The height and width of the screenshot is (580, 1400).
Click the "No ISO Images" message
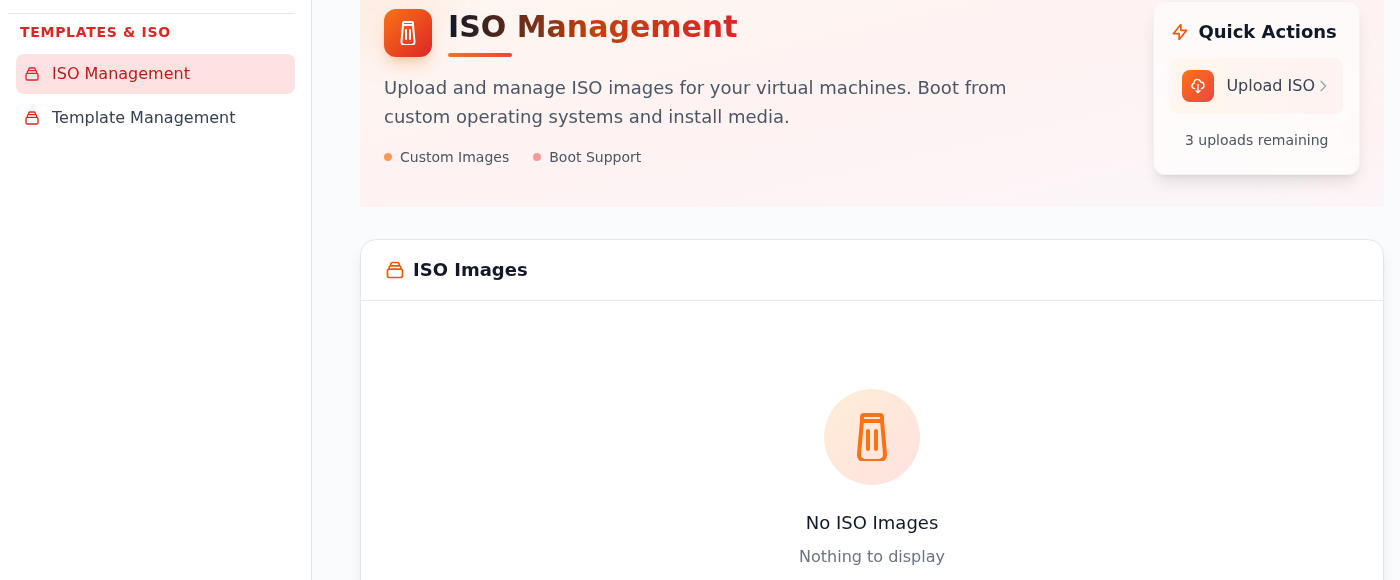pos(872,523)
